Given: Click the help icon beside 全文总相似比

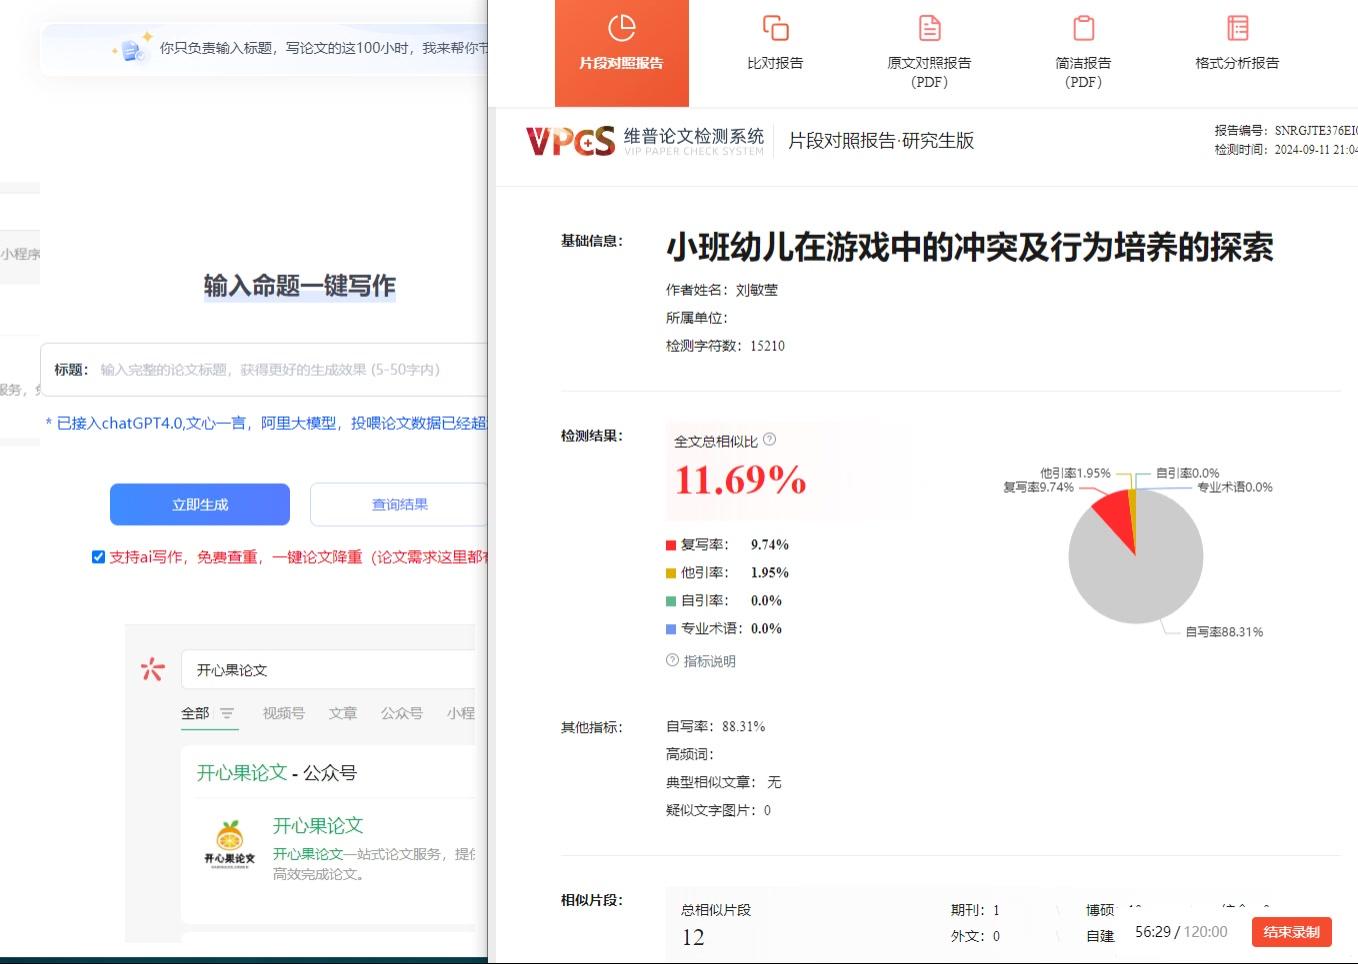Looking at the screenshot, I should pyautogui.click(x=769, y=439).
